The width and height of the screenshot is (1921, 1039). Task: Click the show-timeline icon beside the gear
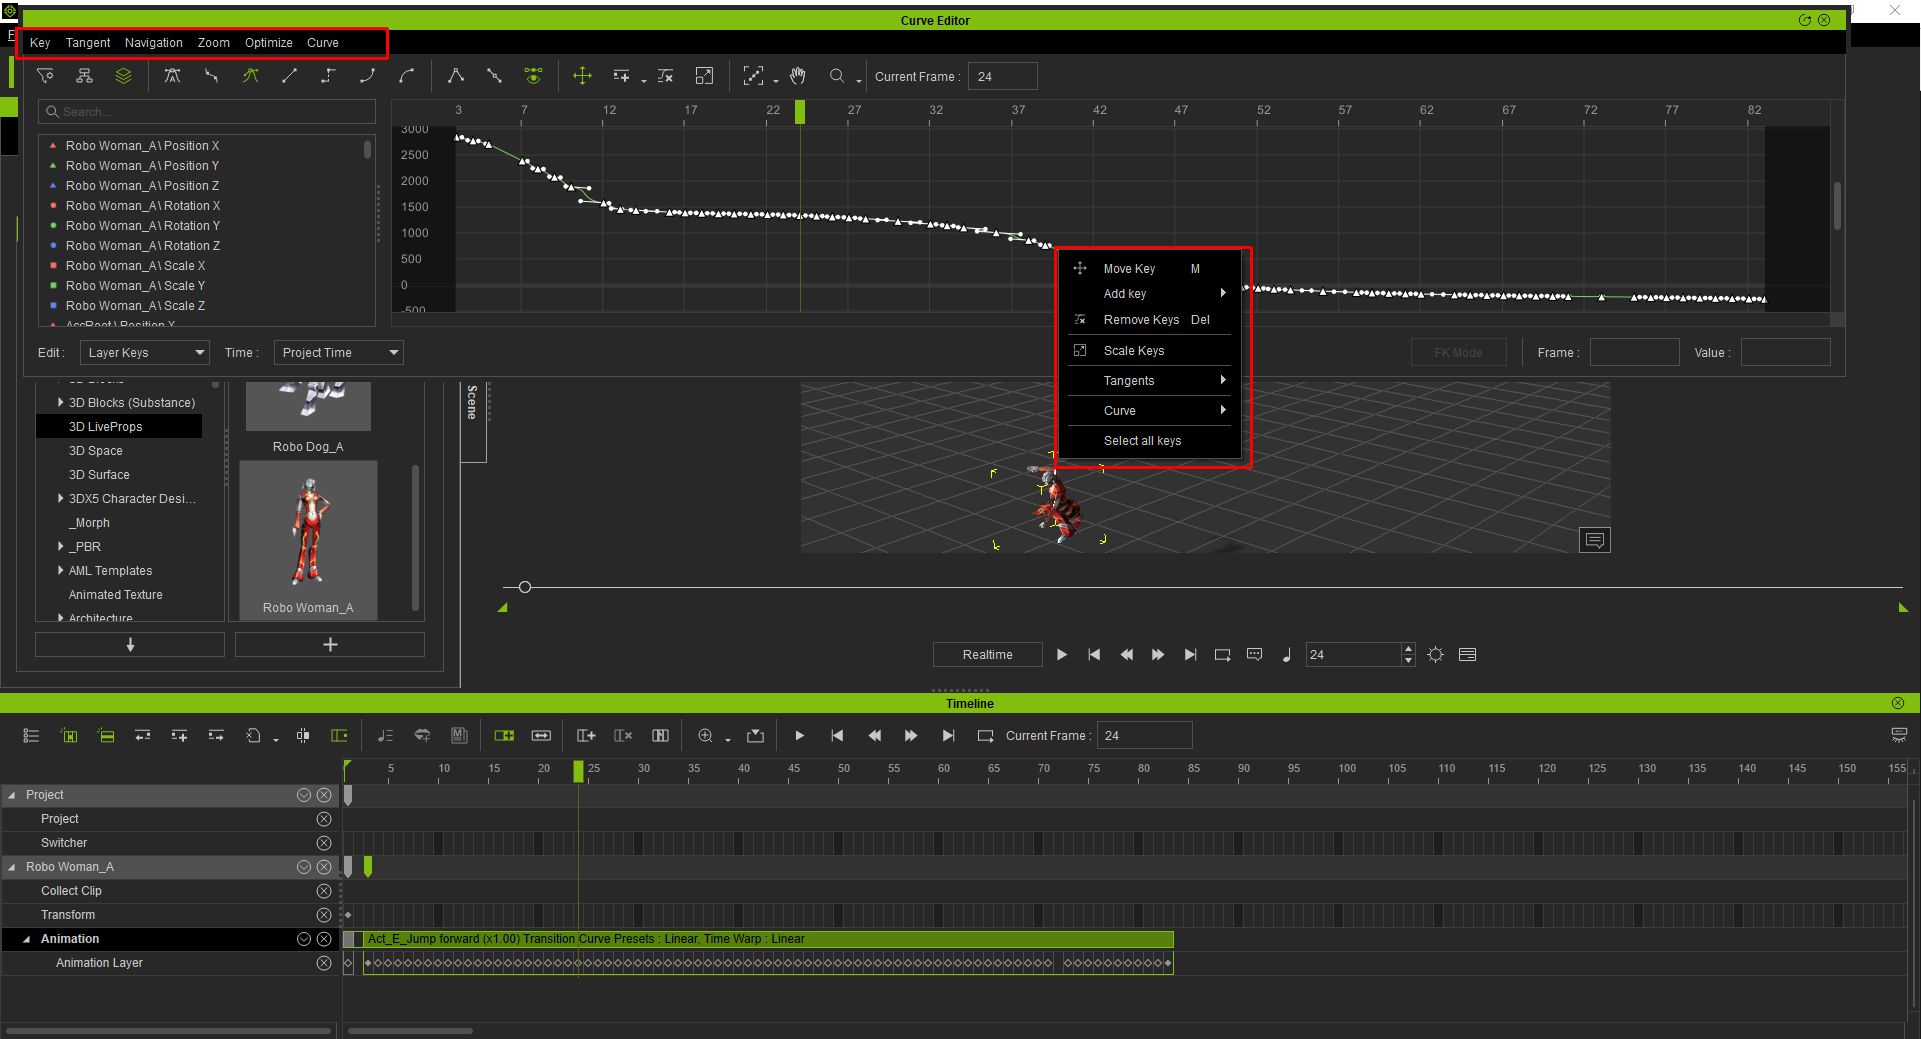[1467, 655]
